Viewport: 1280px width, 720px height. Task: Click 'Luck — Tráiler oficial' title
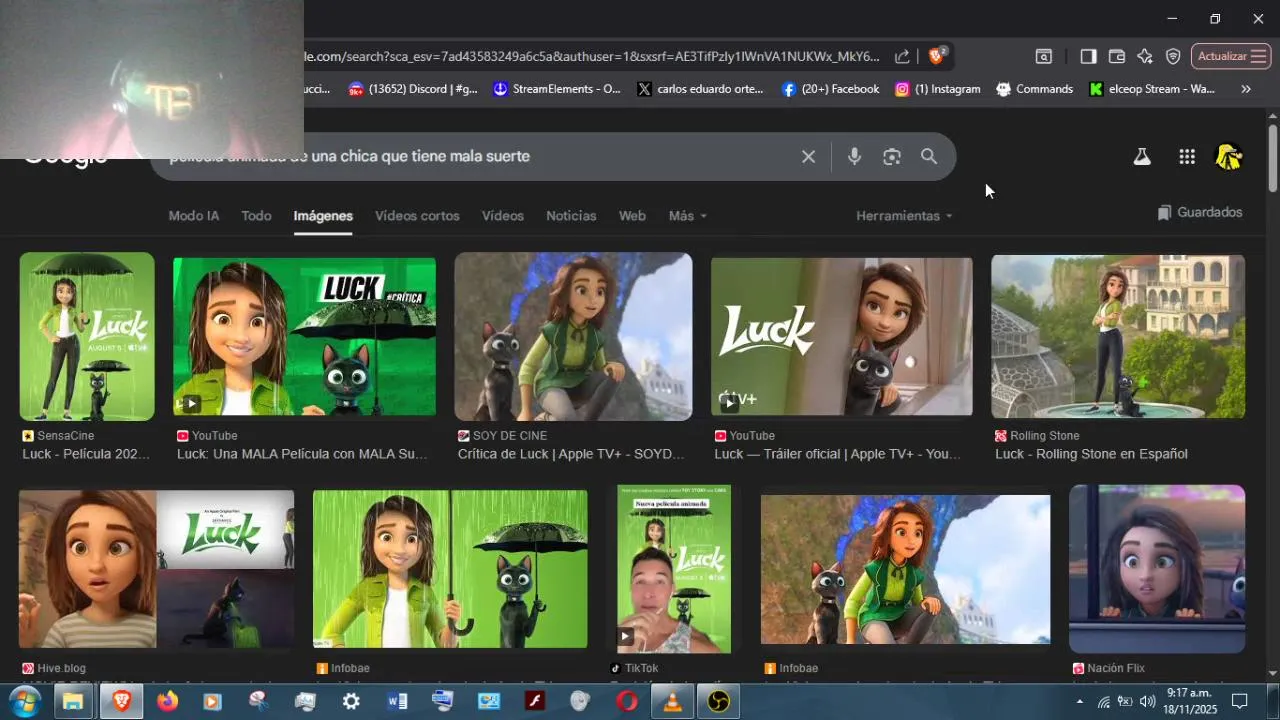838,454
